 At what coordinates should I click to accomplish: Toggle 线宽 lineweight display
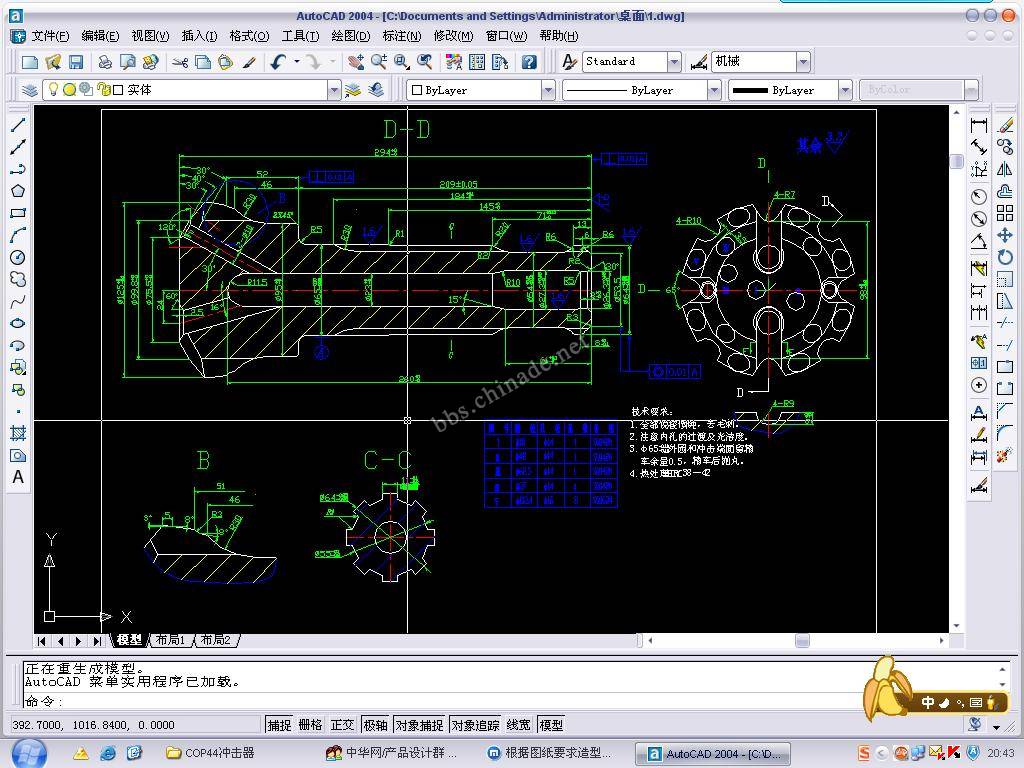[x=519, y=725]
